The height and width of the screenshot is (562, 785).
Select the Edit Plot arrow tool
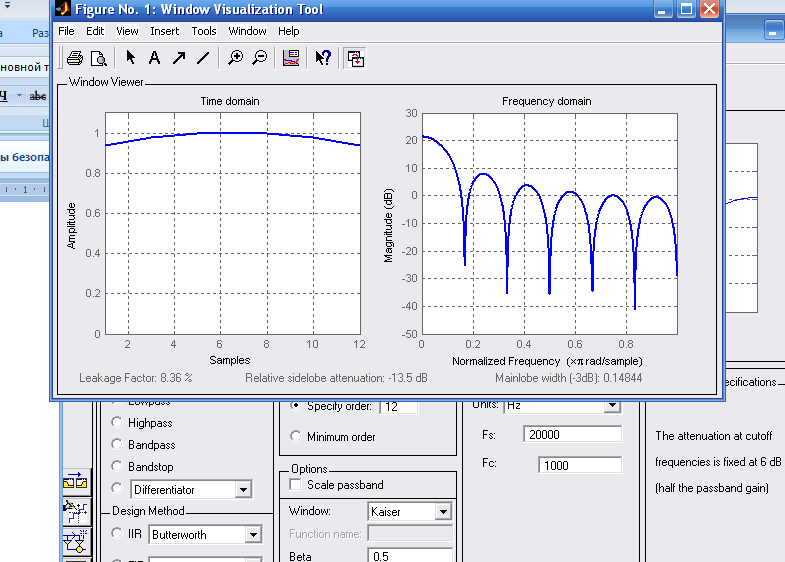click(130, 58)
